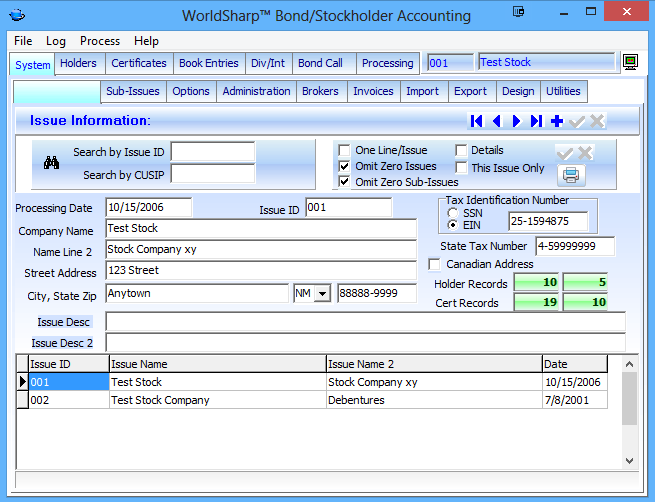Open the state NM dropdown
This screenshot has height=502, width=655.
pos(322,294)
